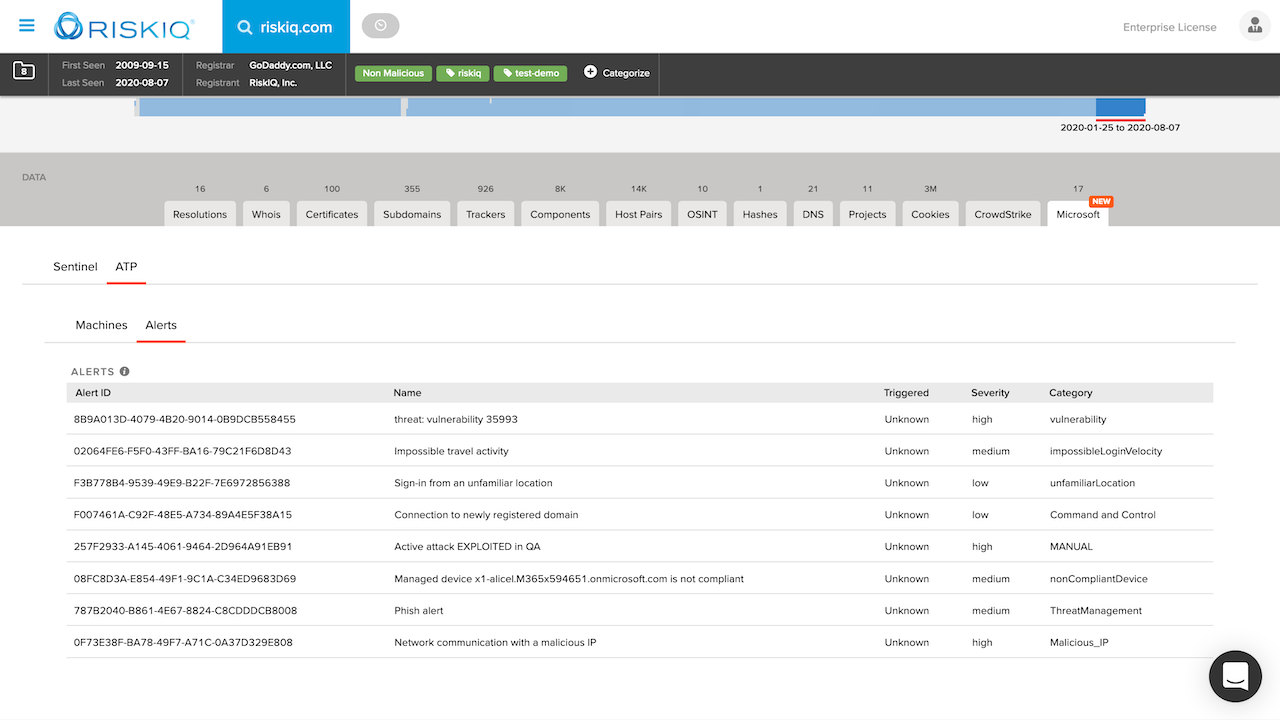Open the Whois tab
The height and width of the screenshot is (720, 1280).
click(266, 214)
